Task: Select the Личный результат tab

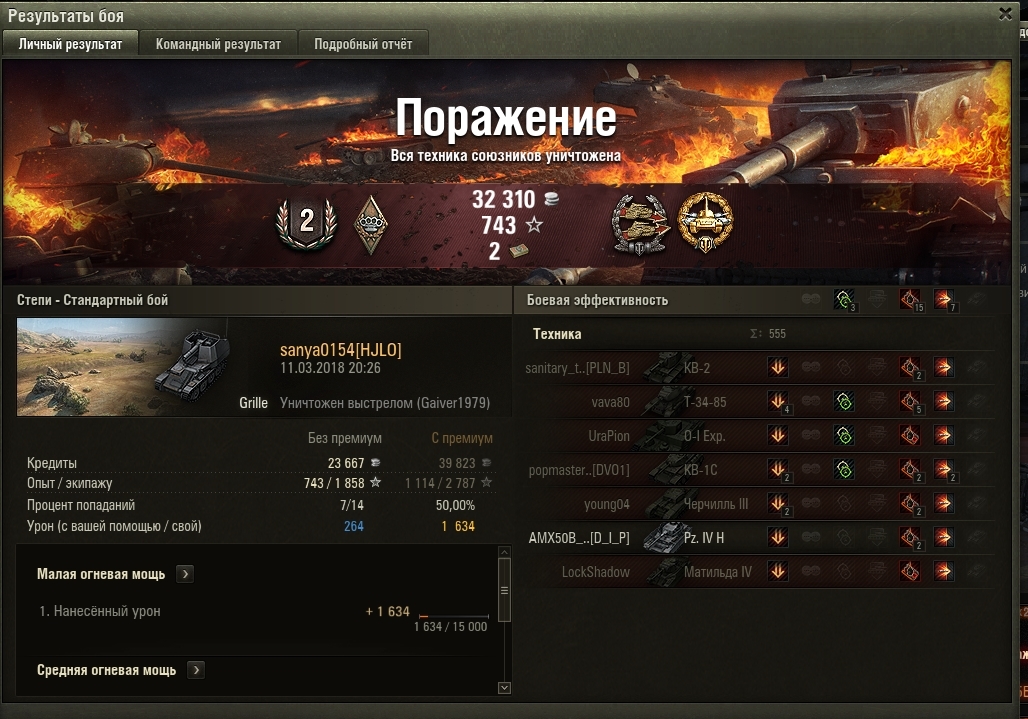Action: point(70,44)
